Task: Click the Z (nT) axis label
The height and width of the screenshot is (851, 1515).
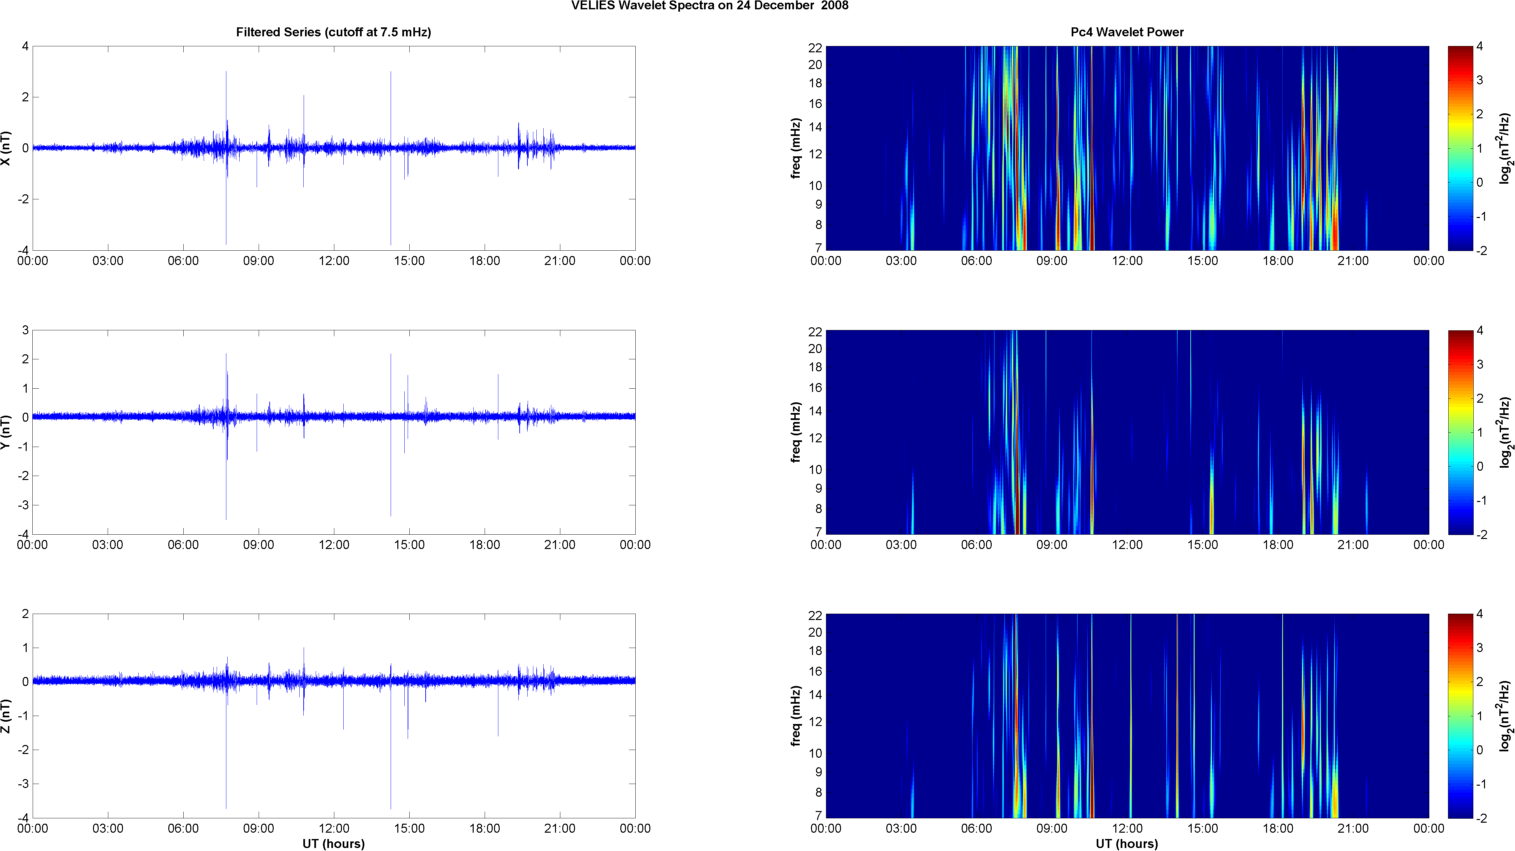Action: pos(7,716)
